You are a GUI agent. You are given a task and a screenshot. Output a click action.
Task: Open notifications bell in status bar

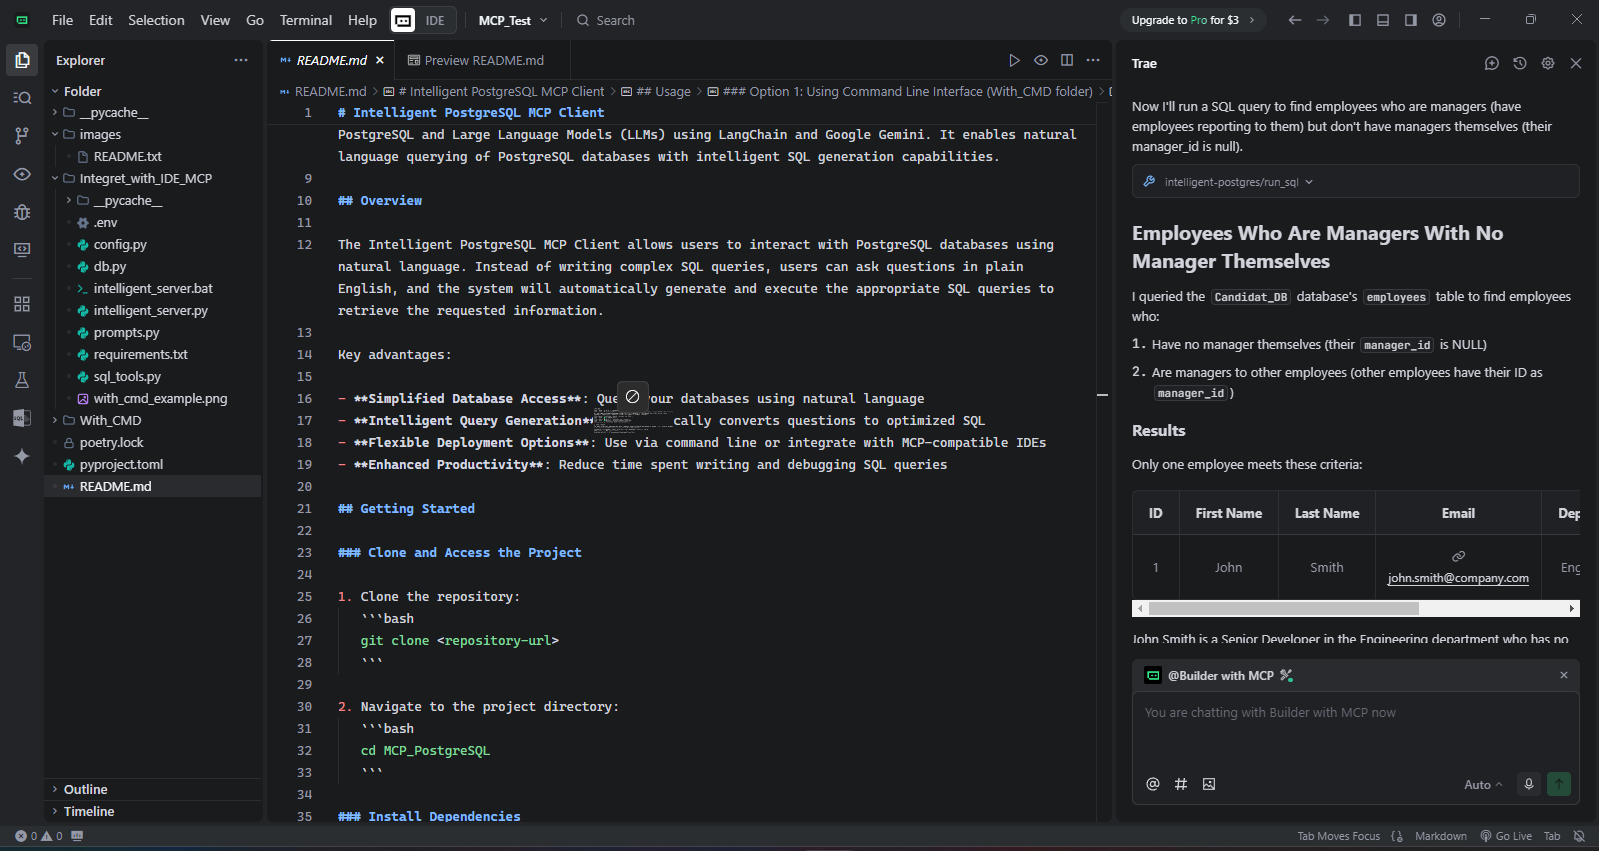[1579, 836]
